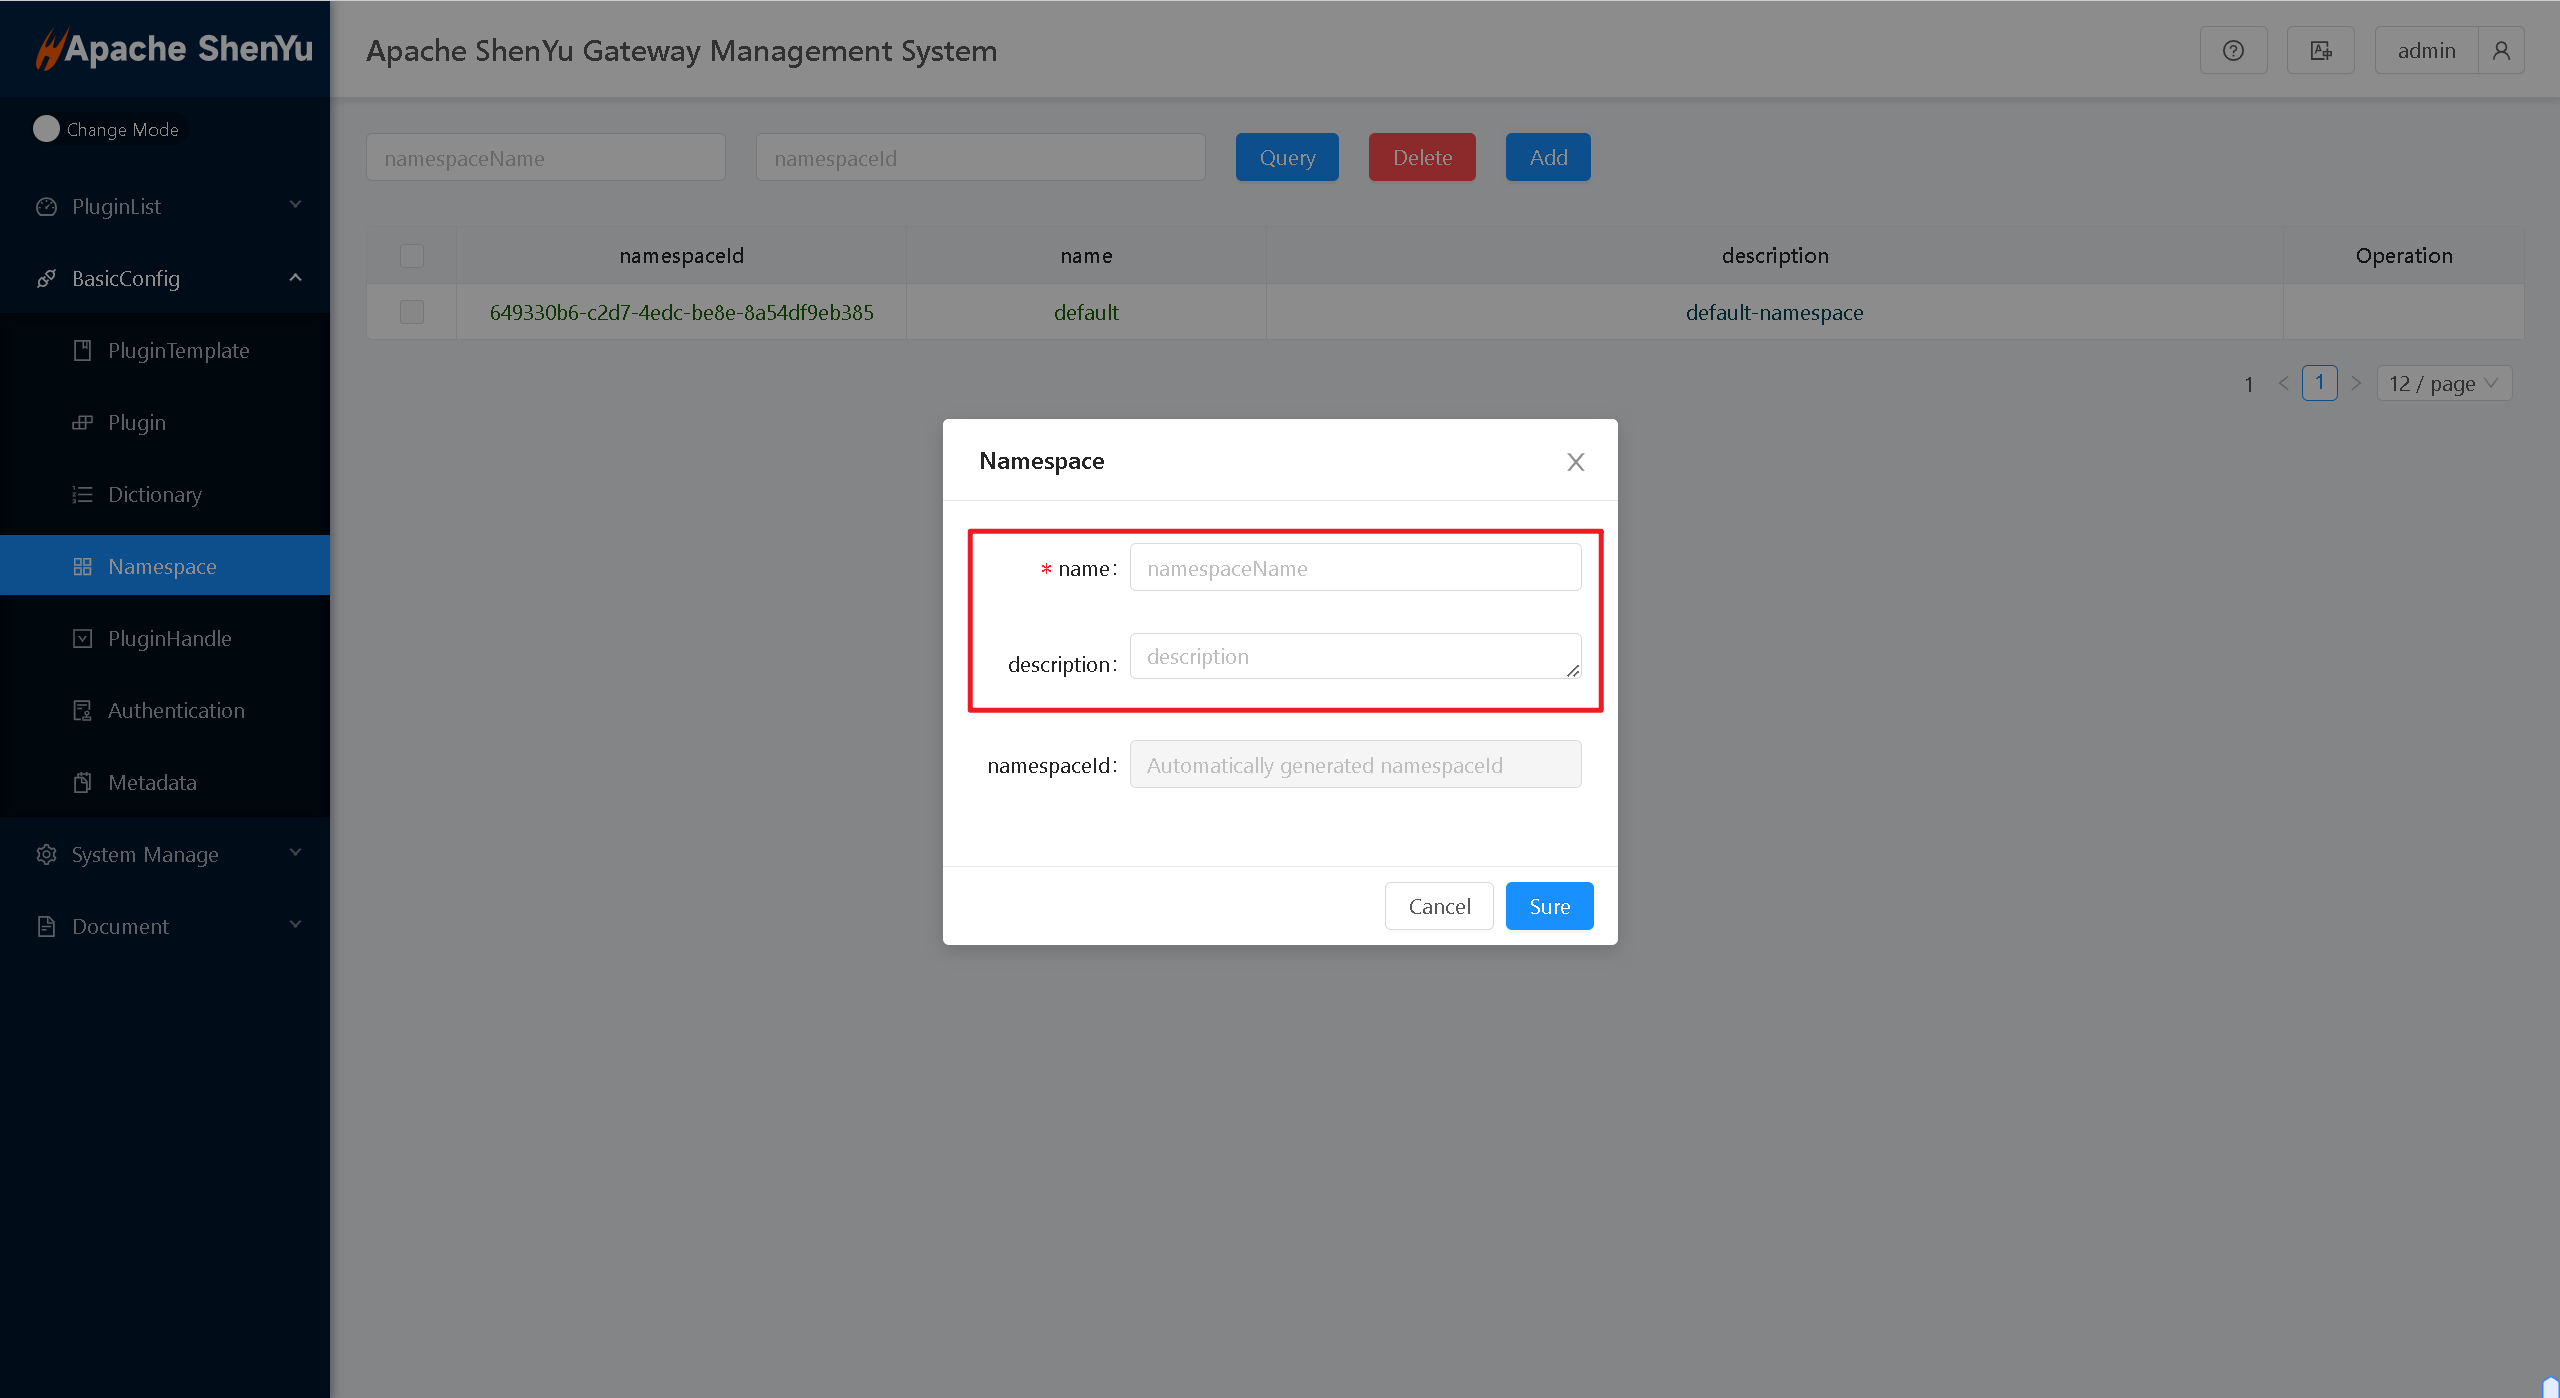Click the language translate icon in header

coord(2320,51)
